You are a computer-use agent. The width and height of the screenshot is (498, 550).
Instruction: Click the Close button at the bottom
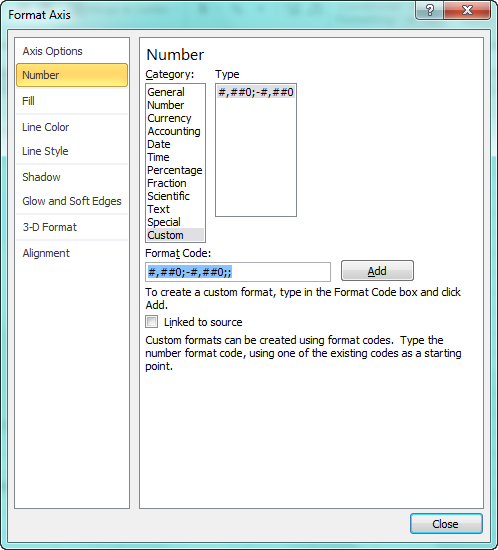446,524
